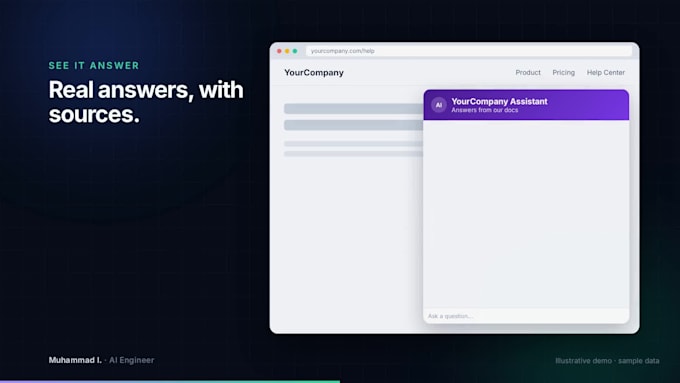
Task: Open the Pricing nav link
Action: [x=563, y=72]
